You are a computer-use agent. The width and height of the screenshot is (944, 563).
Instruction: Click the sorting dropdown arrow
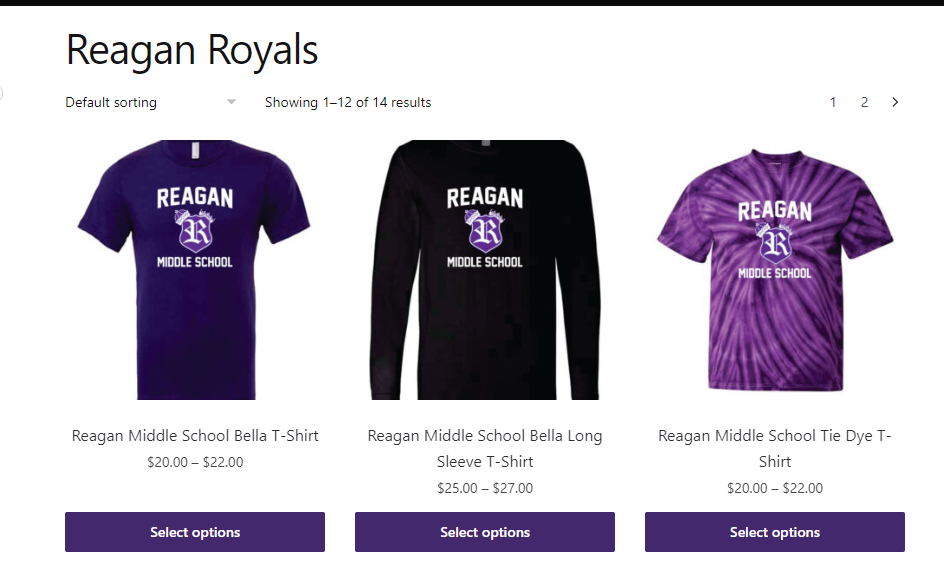tap(231, 102)
